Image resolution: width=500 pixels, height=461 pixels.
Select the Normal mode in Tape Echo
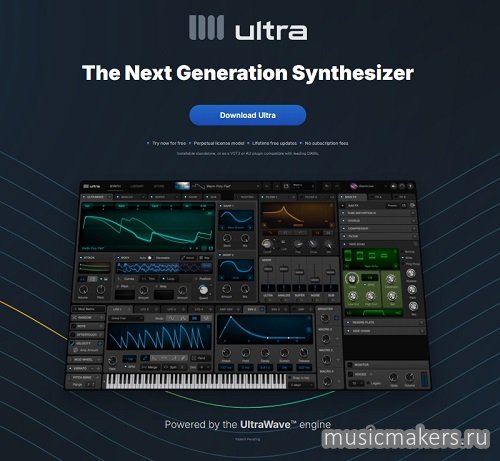click(x=407, y=252)
